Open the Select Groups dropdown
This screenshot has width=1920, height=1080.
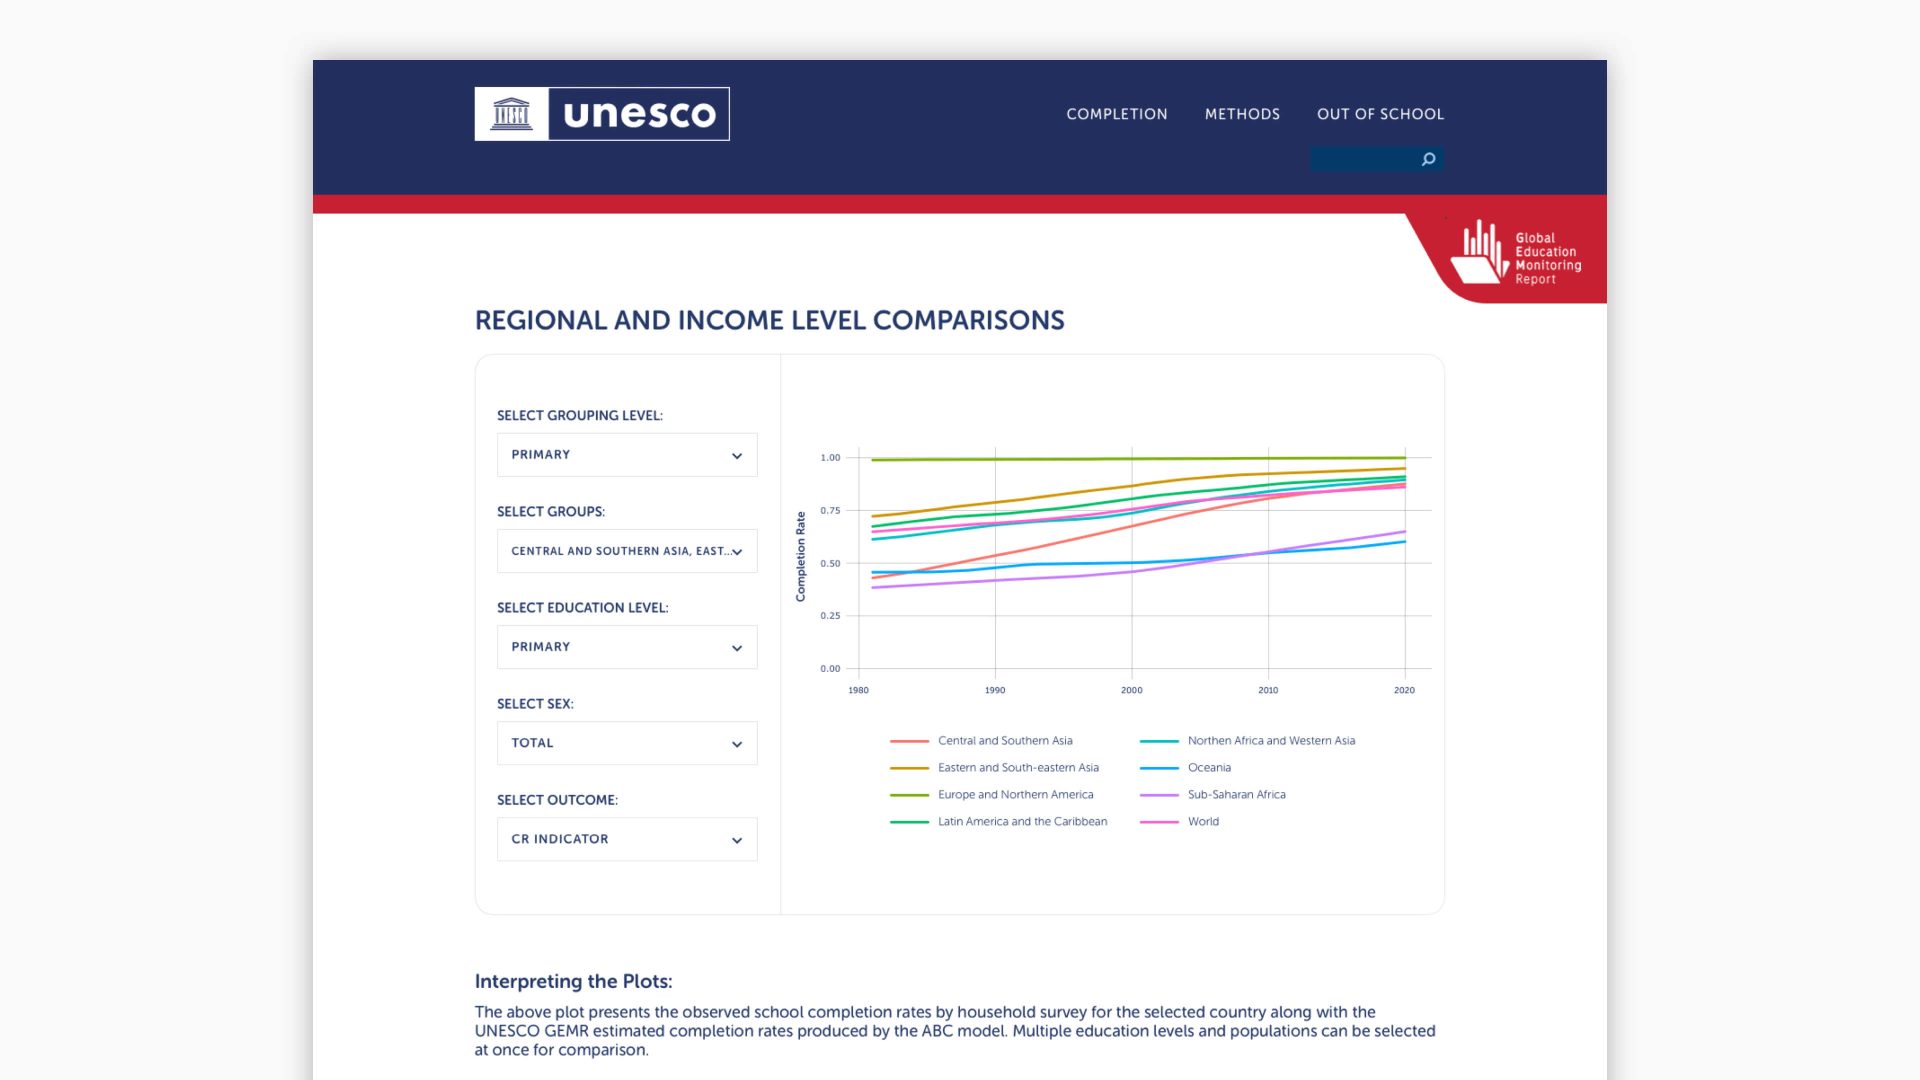(x=627, y=551)
